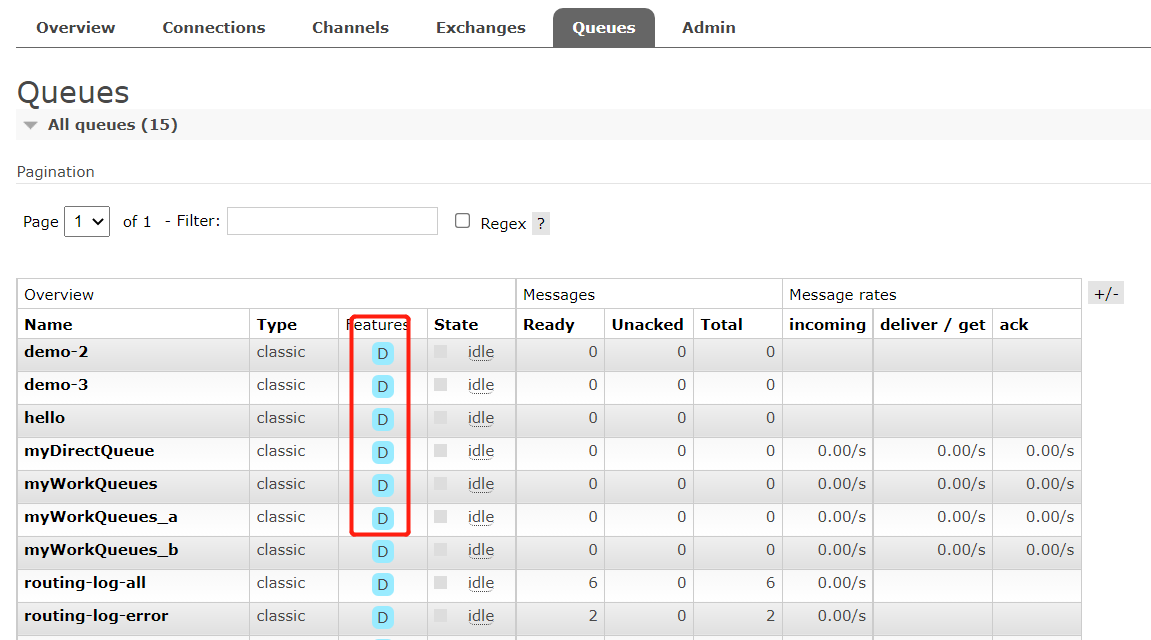This screenshot has height=640, width=1151.
Task: Sort queues by Total column
Action: (x=722, y=324)
